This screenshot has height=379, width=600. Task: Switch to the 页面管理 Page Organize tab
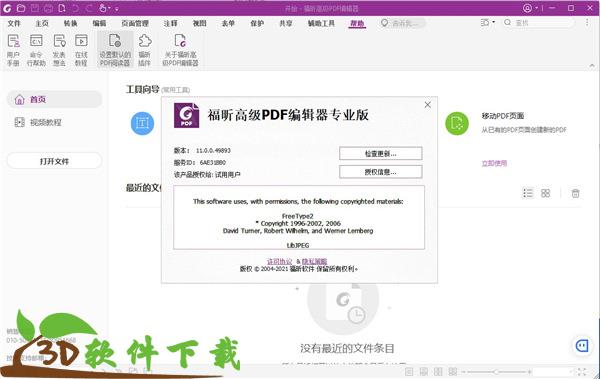tap(135, 23)
